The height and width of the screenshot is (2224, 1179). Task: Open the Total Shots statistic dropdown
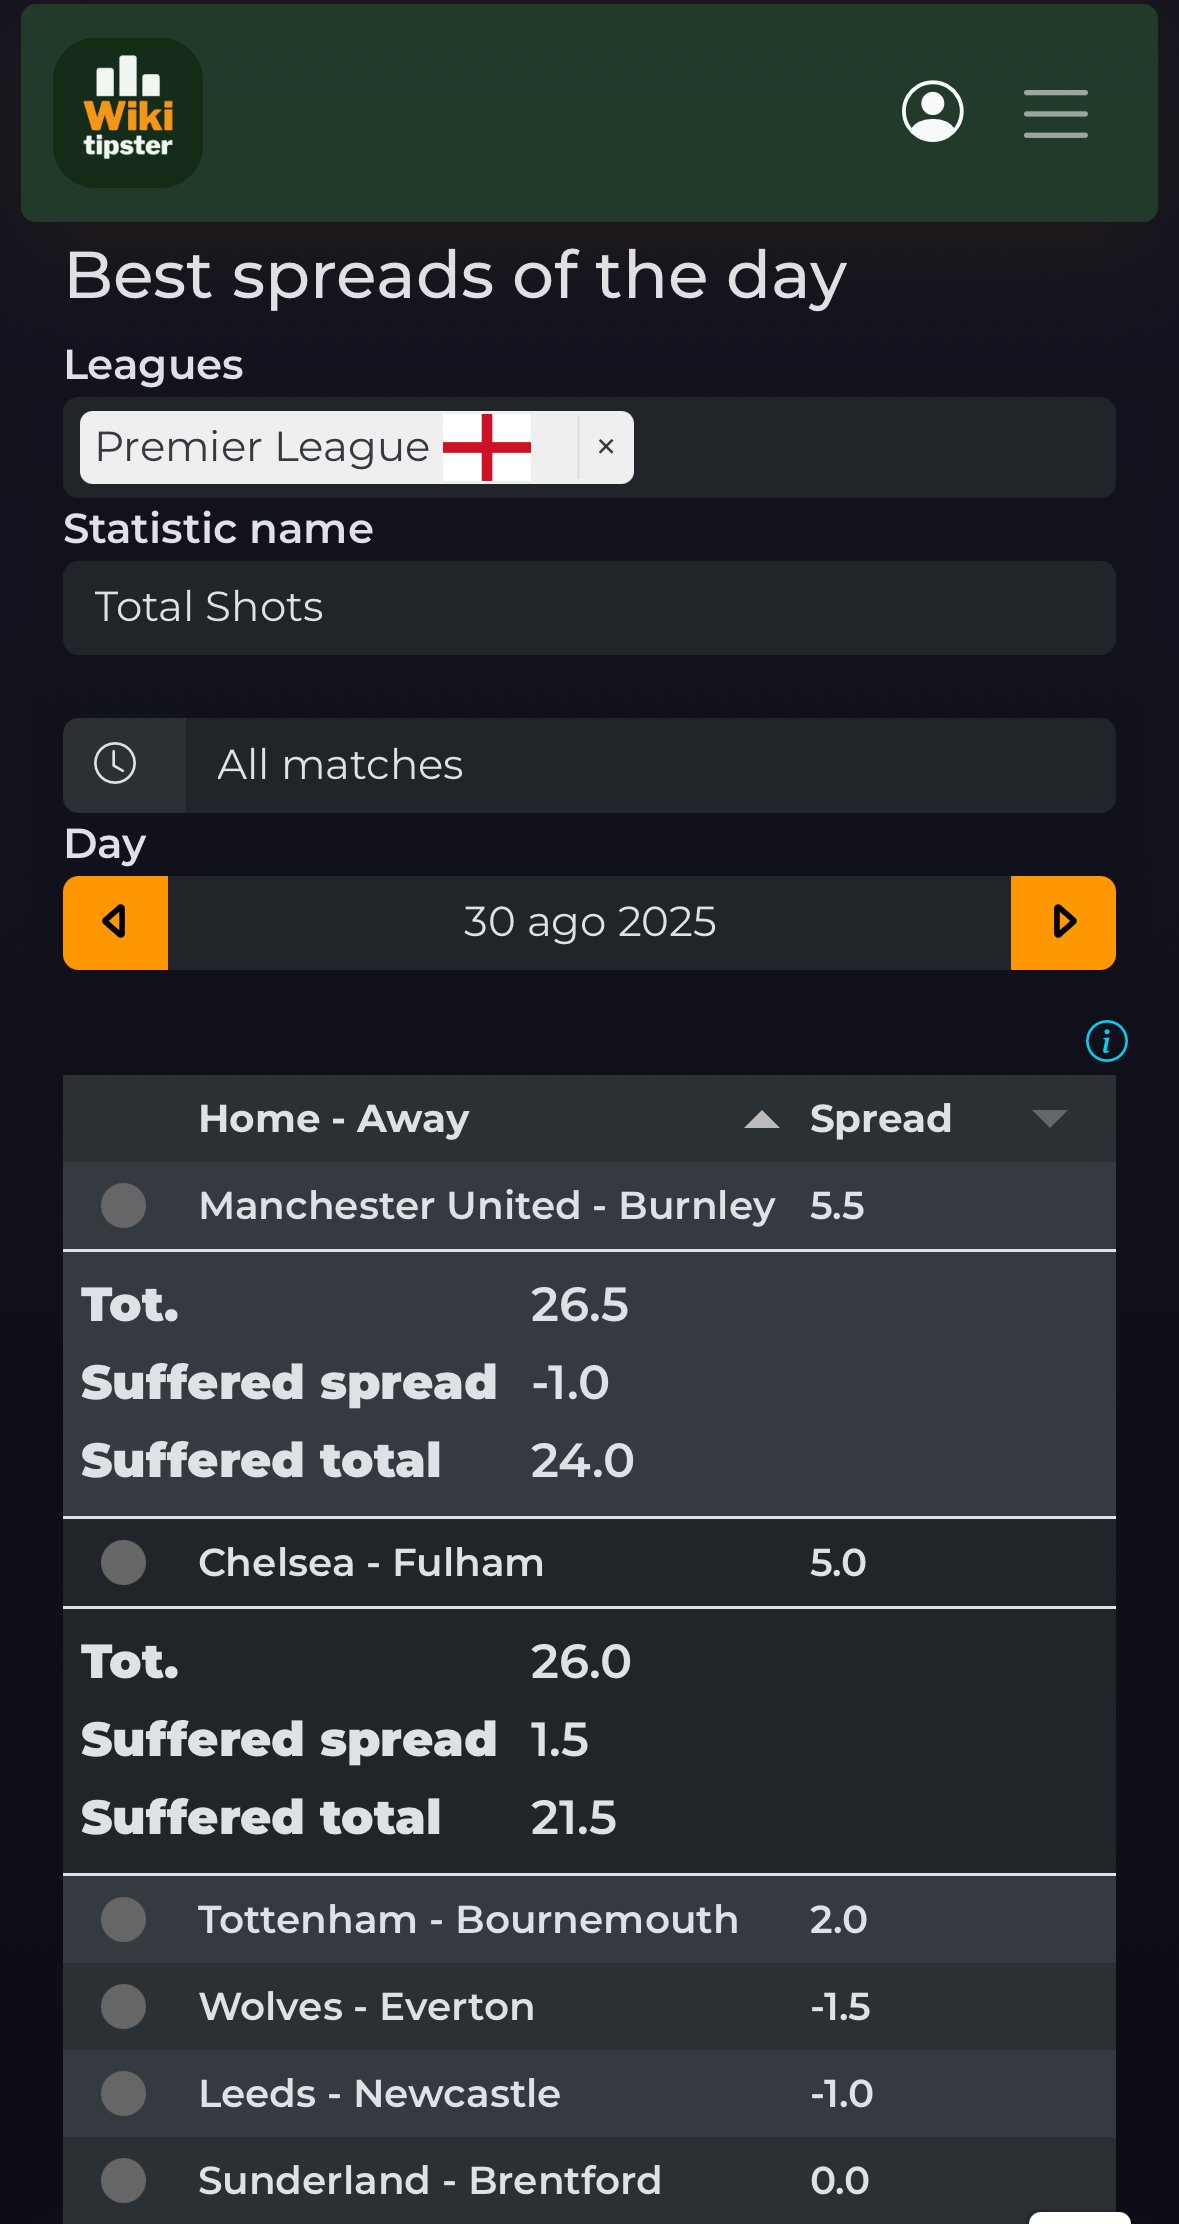(x=589, y=607)
